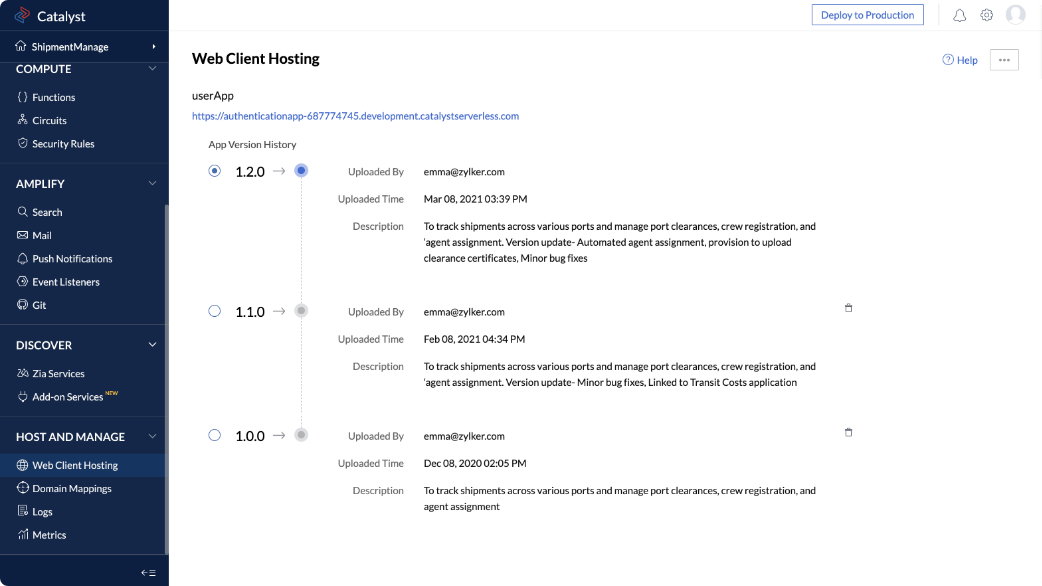Image resolution: width=1042 pixels, height=586 pixels.
Task: Click the 1.1.0 timeline marker dot
Action: (x=301, y=310)
